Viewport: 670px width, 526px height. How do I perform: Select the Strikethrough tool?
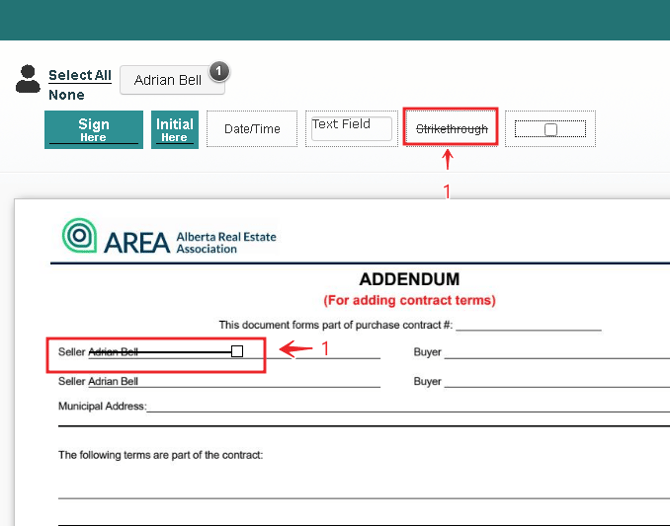tap(451, 129)
